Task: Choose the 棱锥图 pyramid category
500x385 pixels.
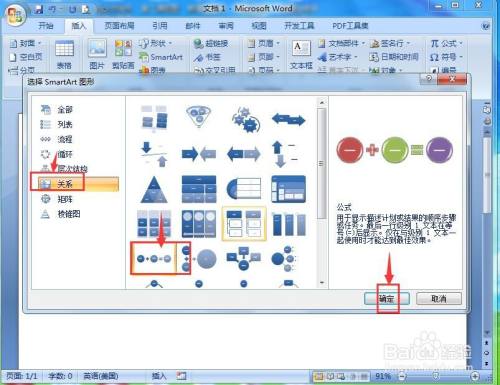Action: (69, 214)
